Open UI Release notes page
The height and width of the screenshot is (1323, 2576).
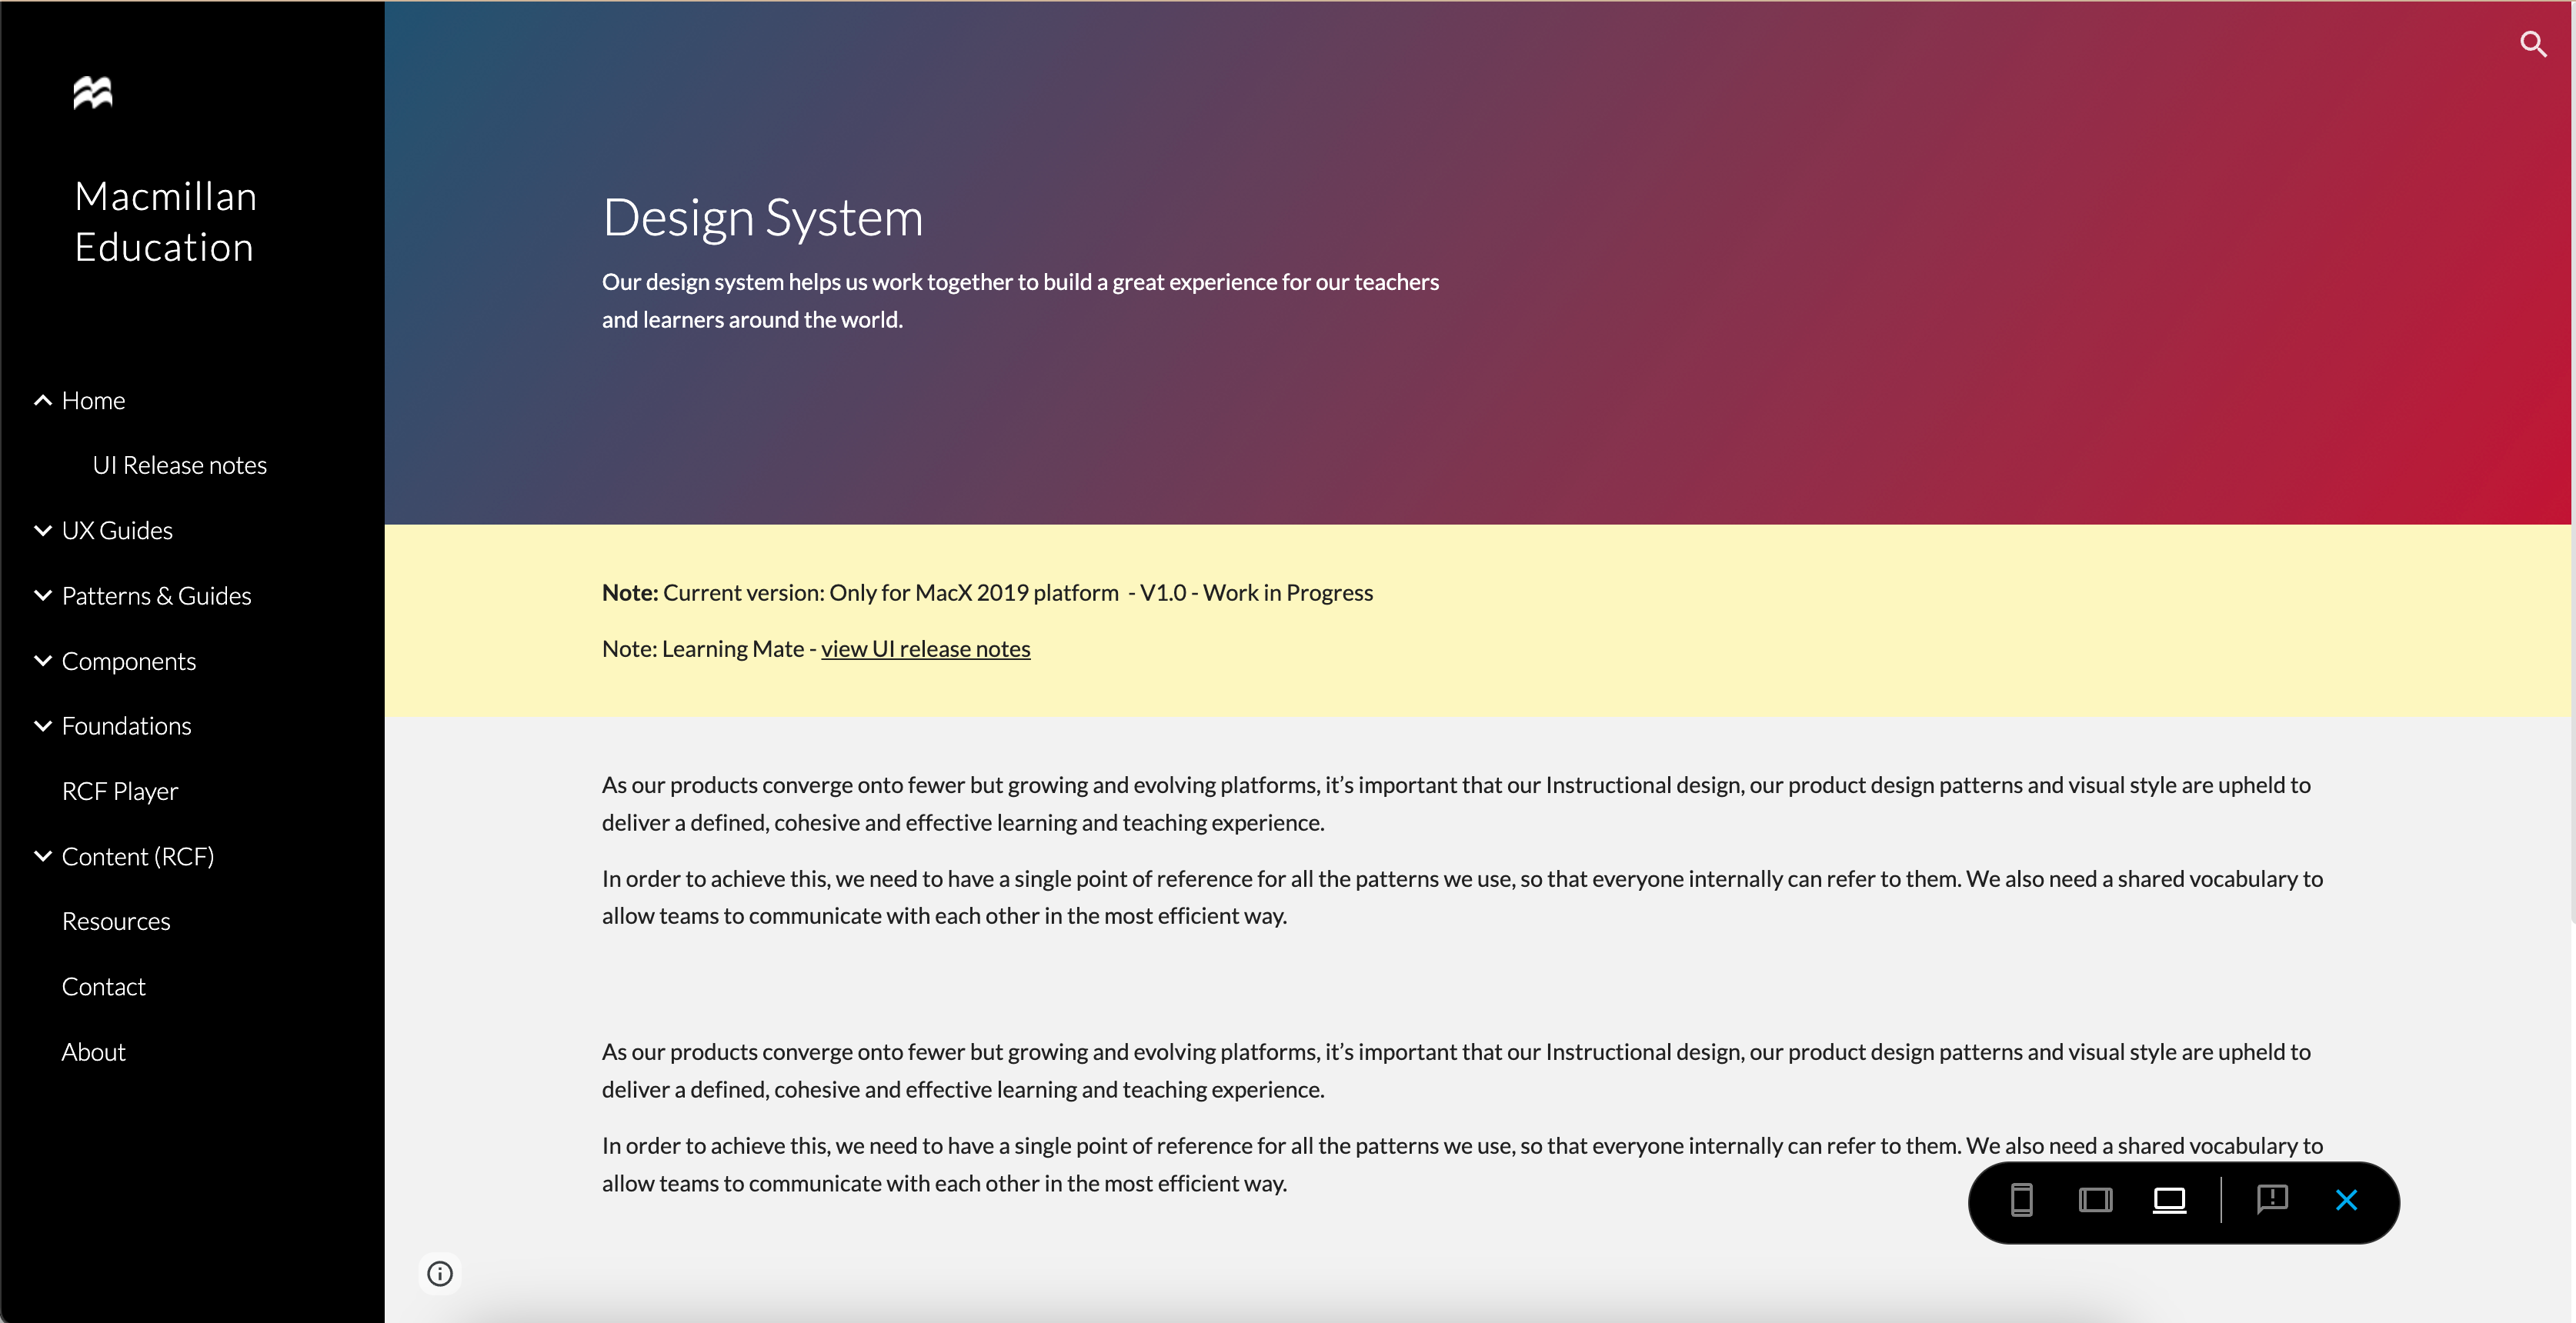click(x=179, y=466)
